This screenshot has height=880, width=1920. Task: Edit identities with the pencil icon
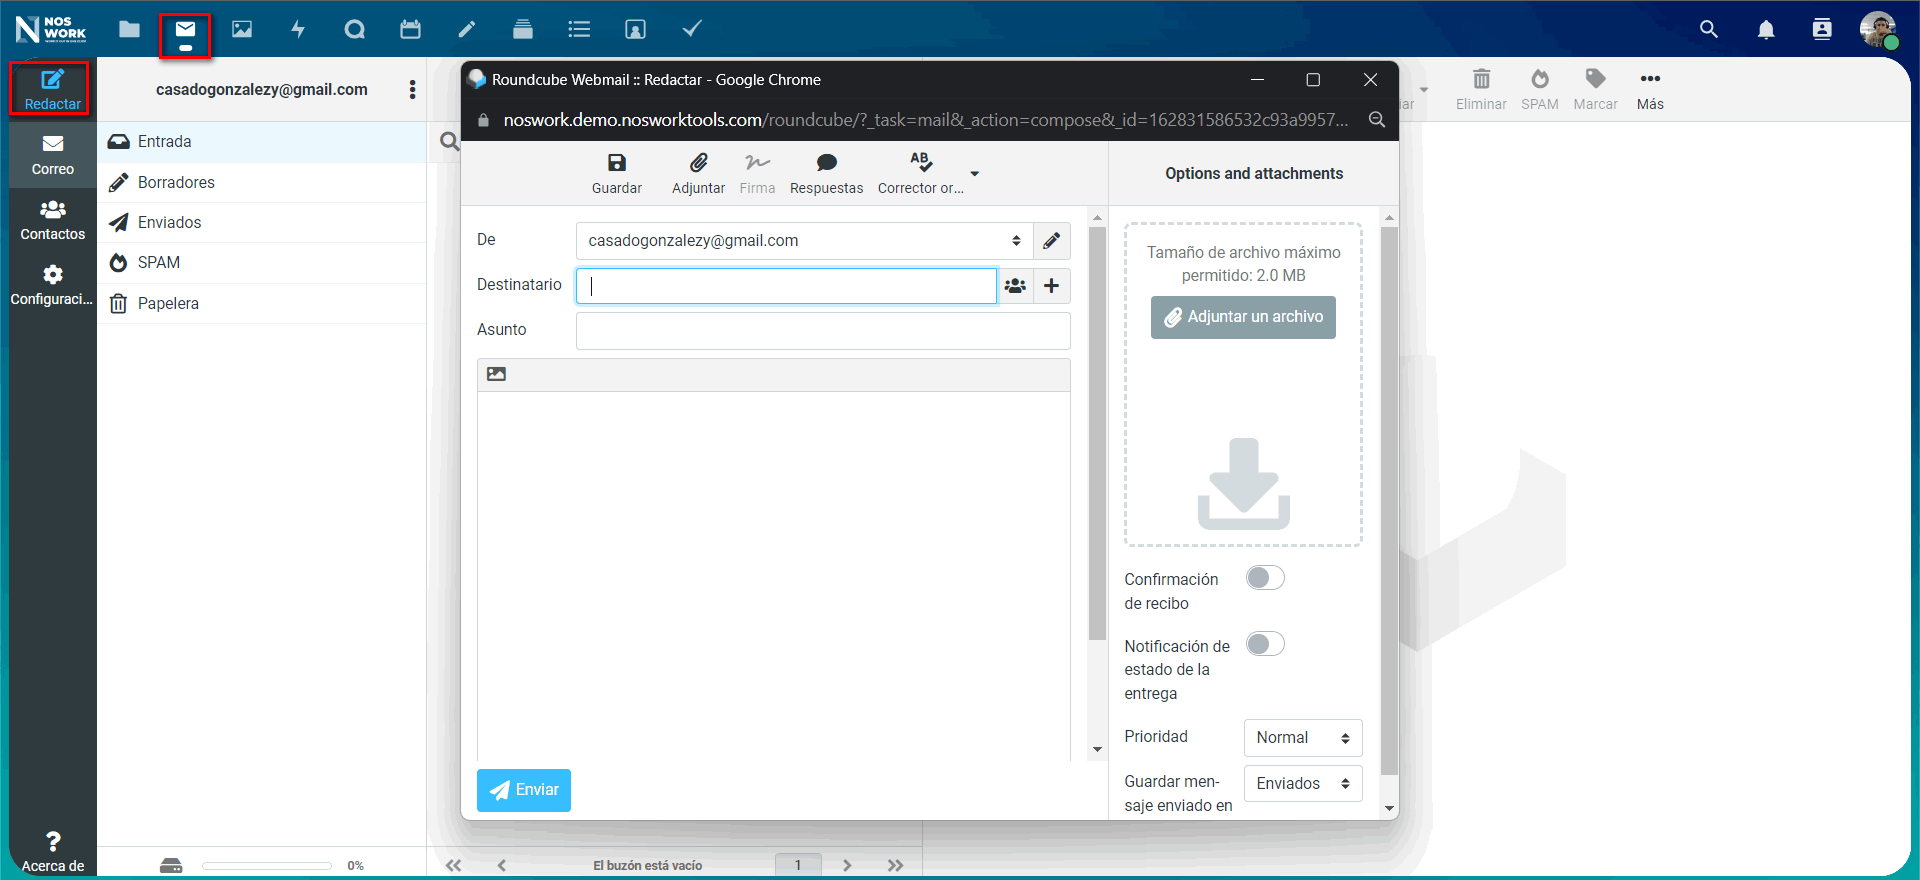point(1051,241)
